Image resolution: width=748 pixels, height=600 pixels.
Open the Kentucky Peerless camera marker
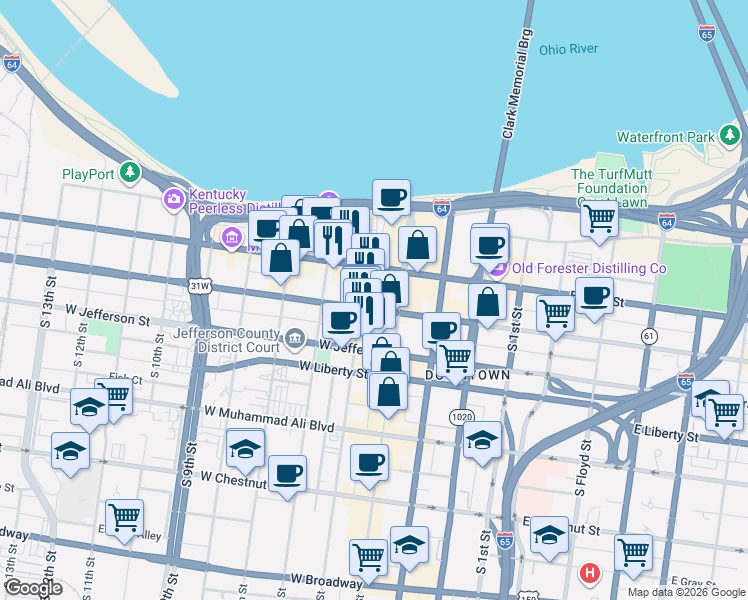174,199
